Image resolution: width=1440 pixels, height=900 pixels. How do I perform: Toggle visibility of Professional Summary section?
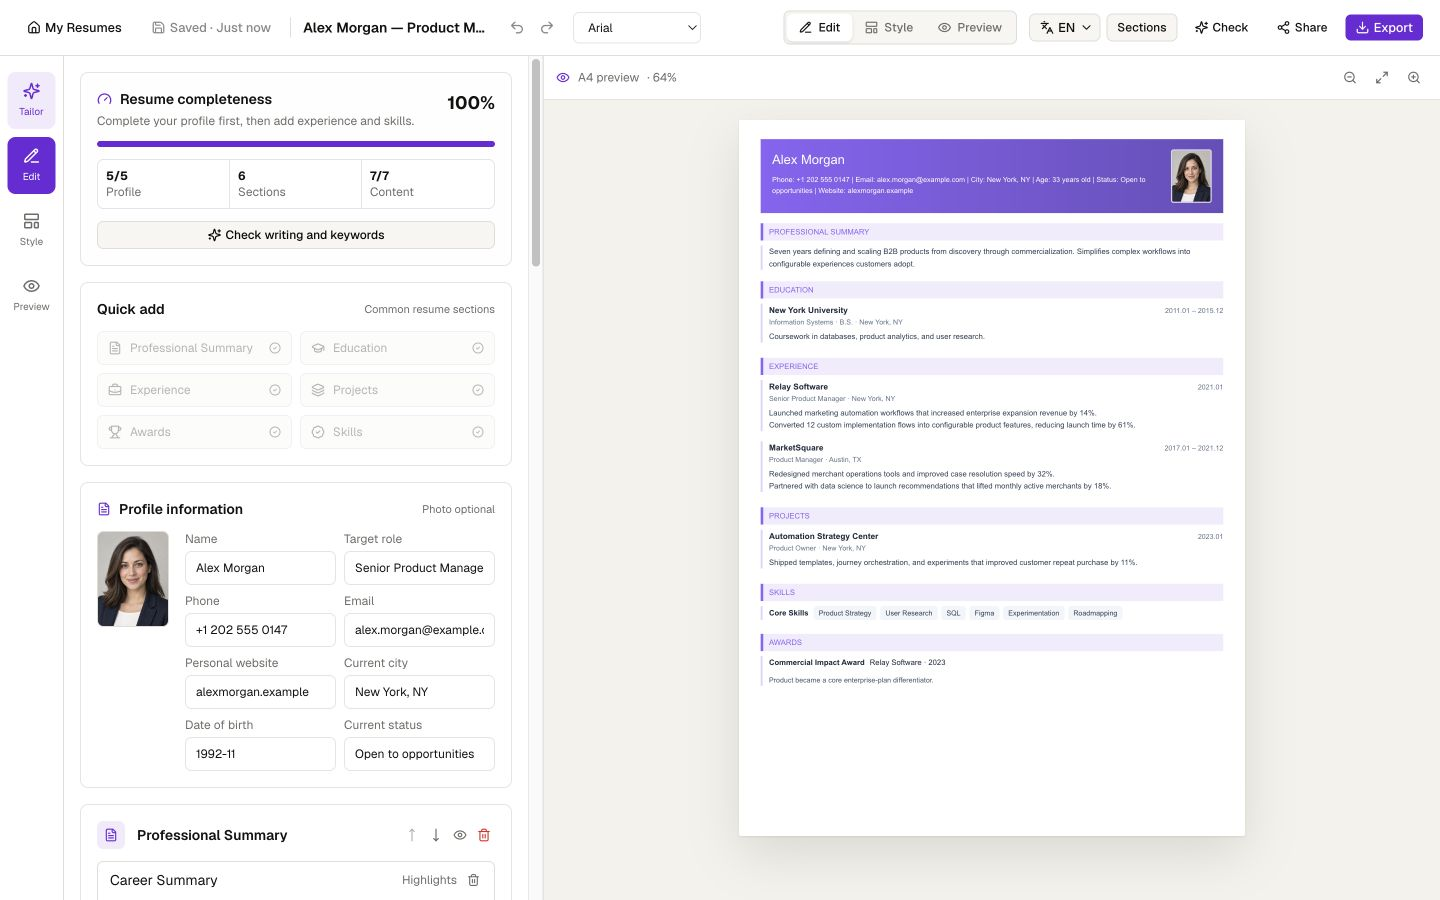click(460, 835)
